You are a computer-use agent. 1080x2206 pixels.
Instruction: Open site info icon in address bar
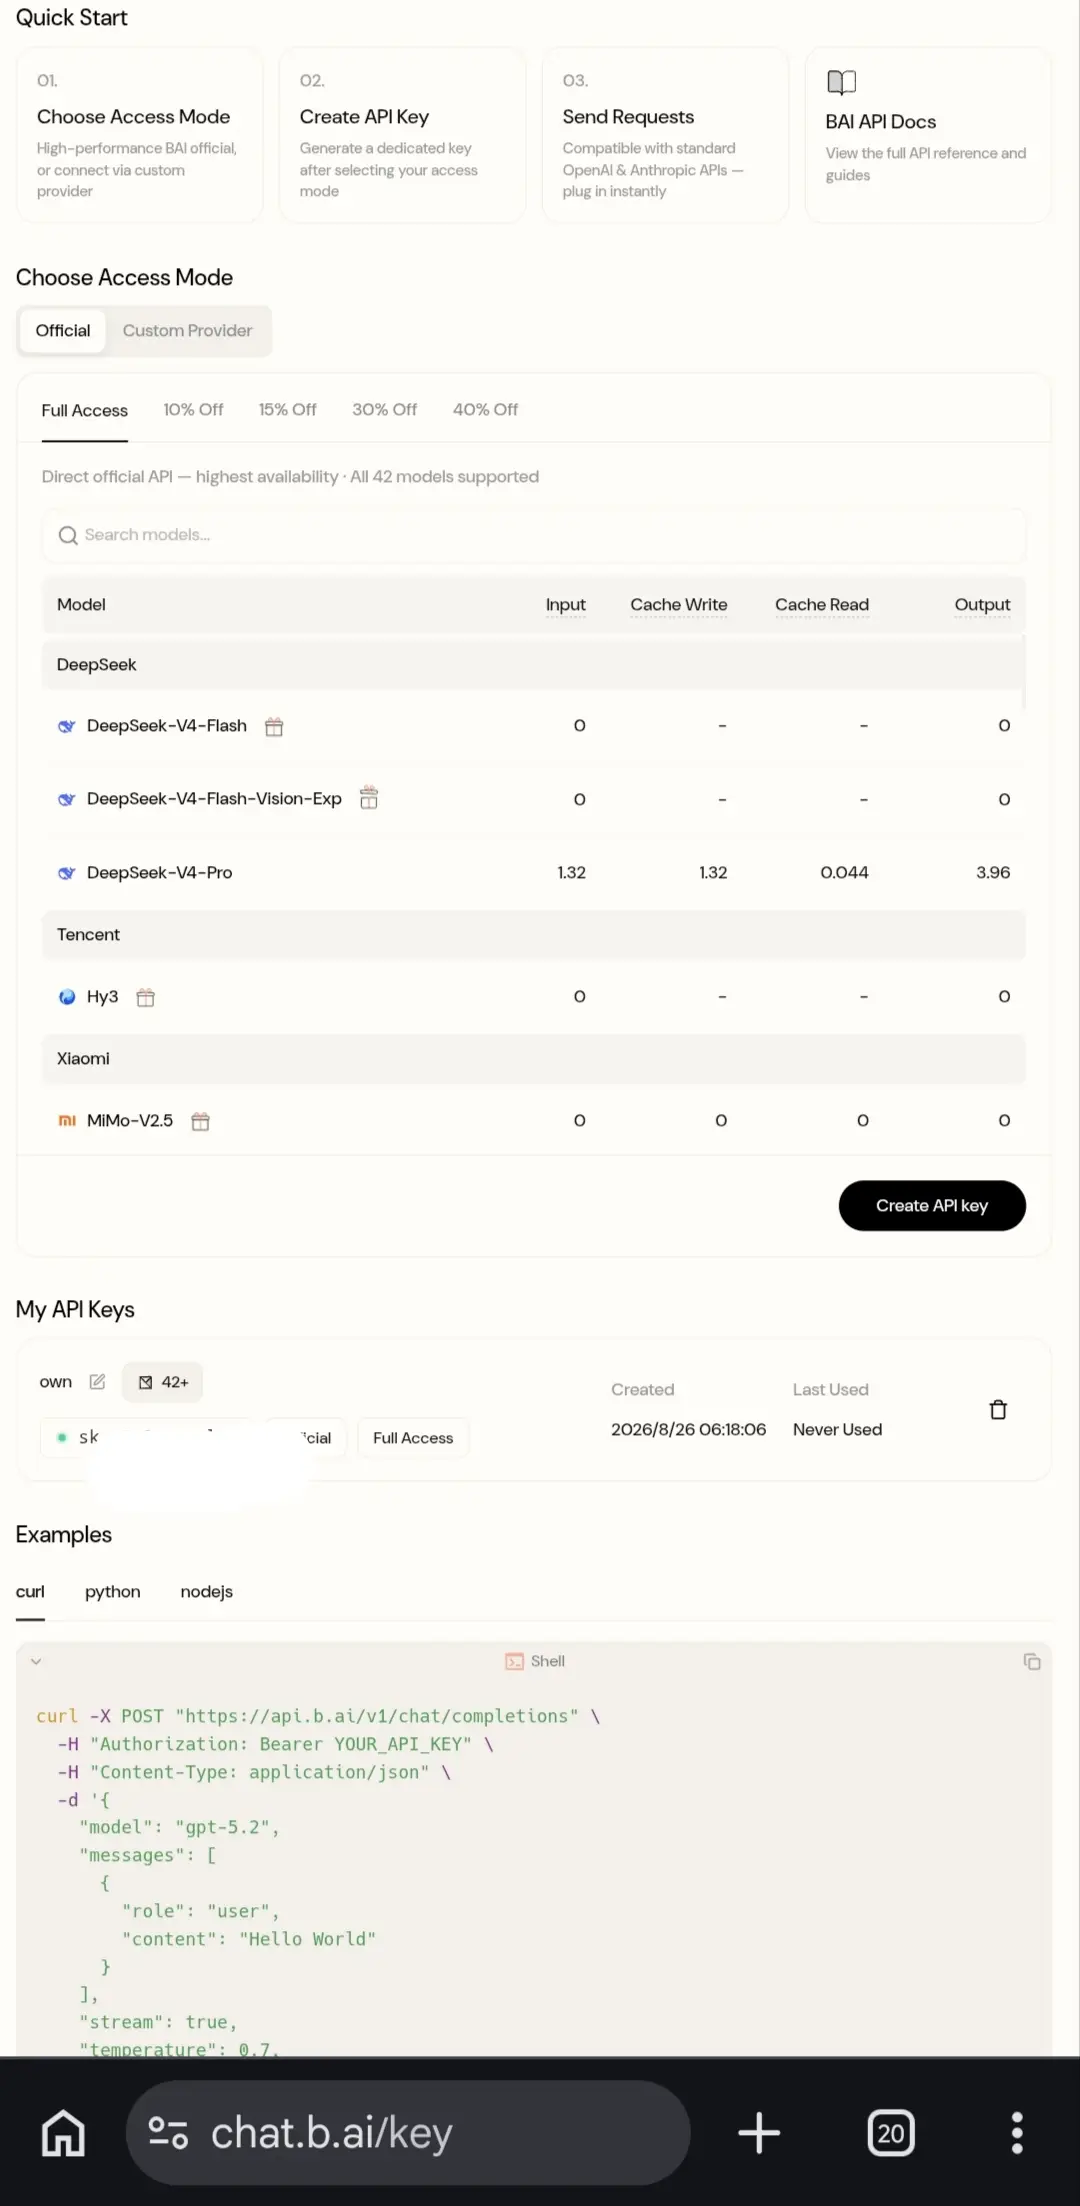[168, 2133]
